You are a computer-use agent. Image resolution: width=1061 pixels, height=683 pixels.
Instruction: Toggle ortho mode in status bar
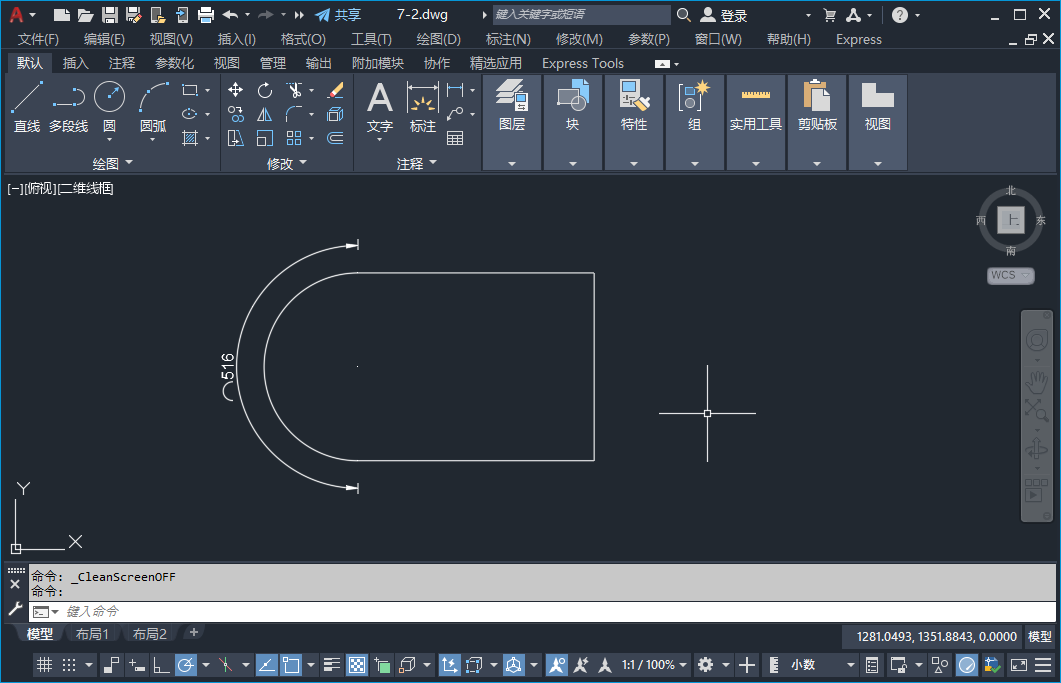(x=161, y=665)
